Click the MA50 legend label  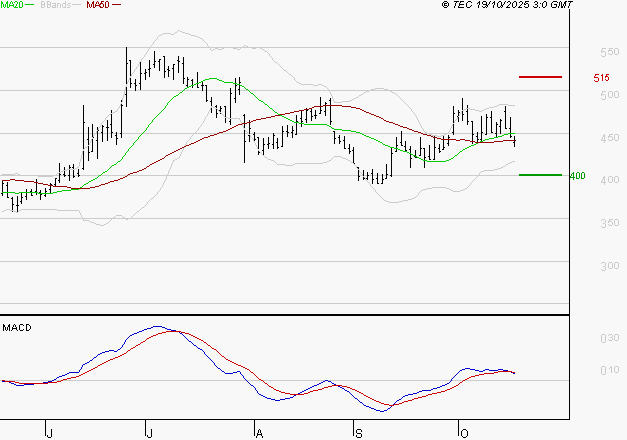(x=98, y=5)
